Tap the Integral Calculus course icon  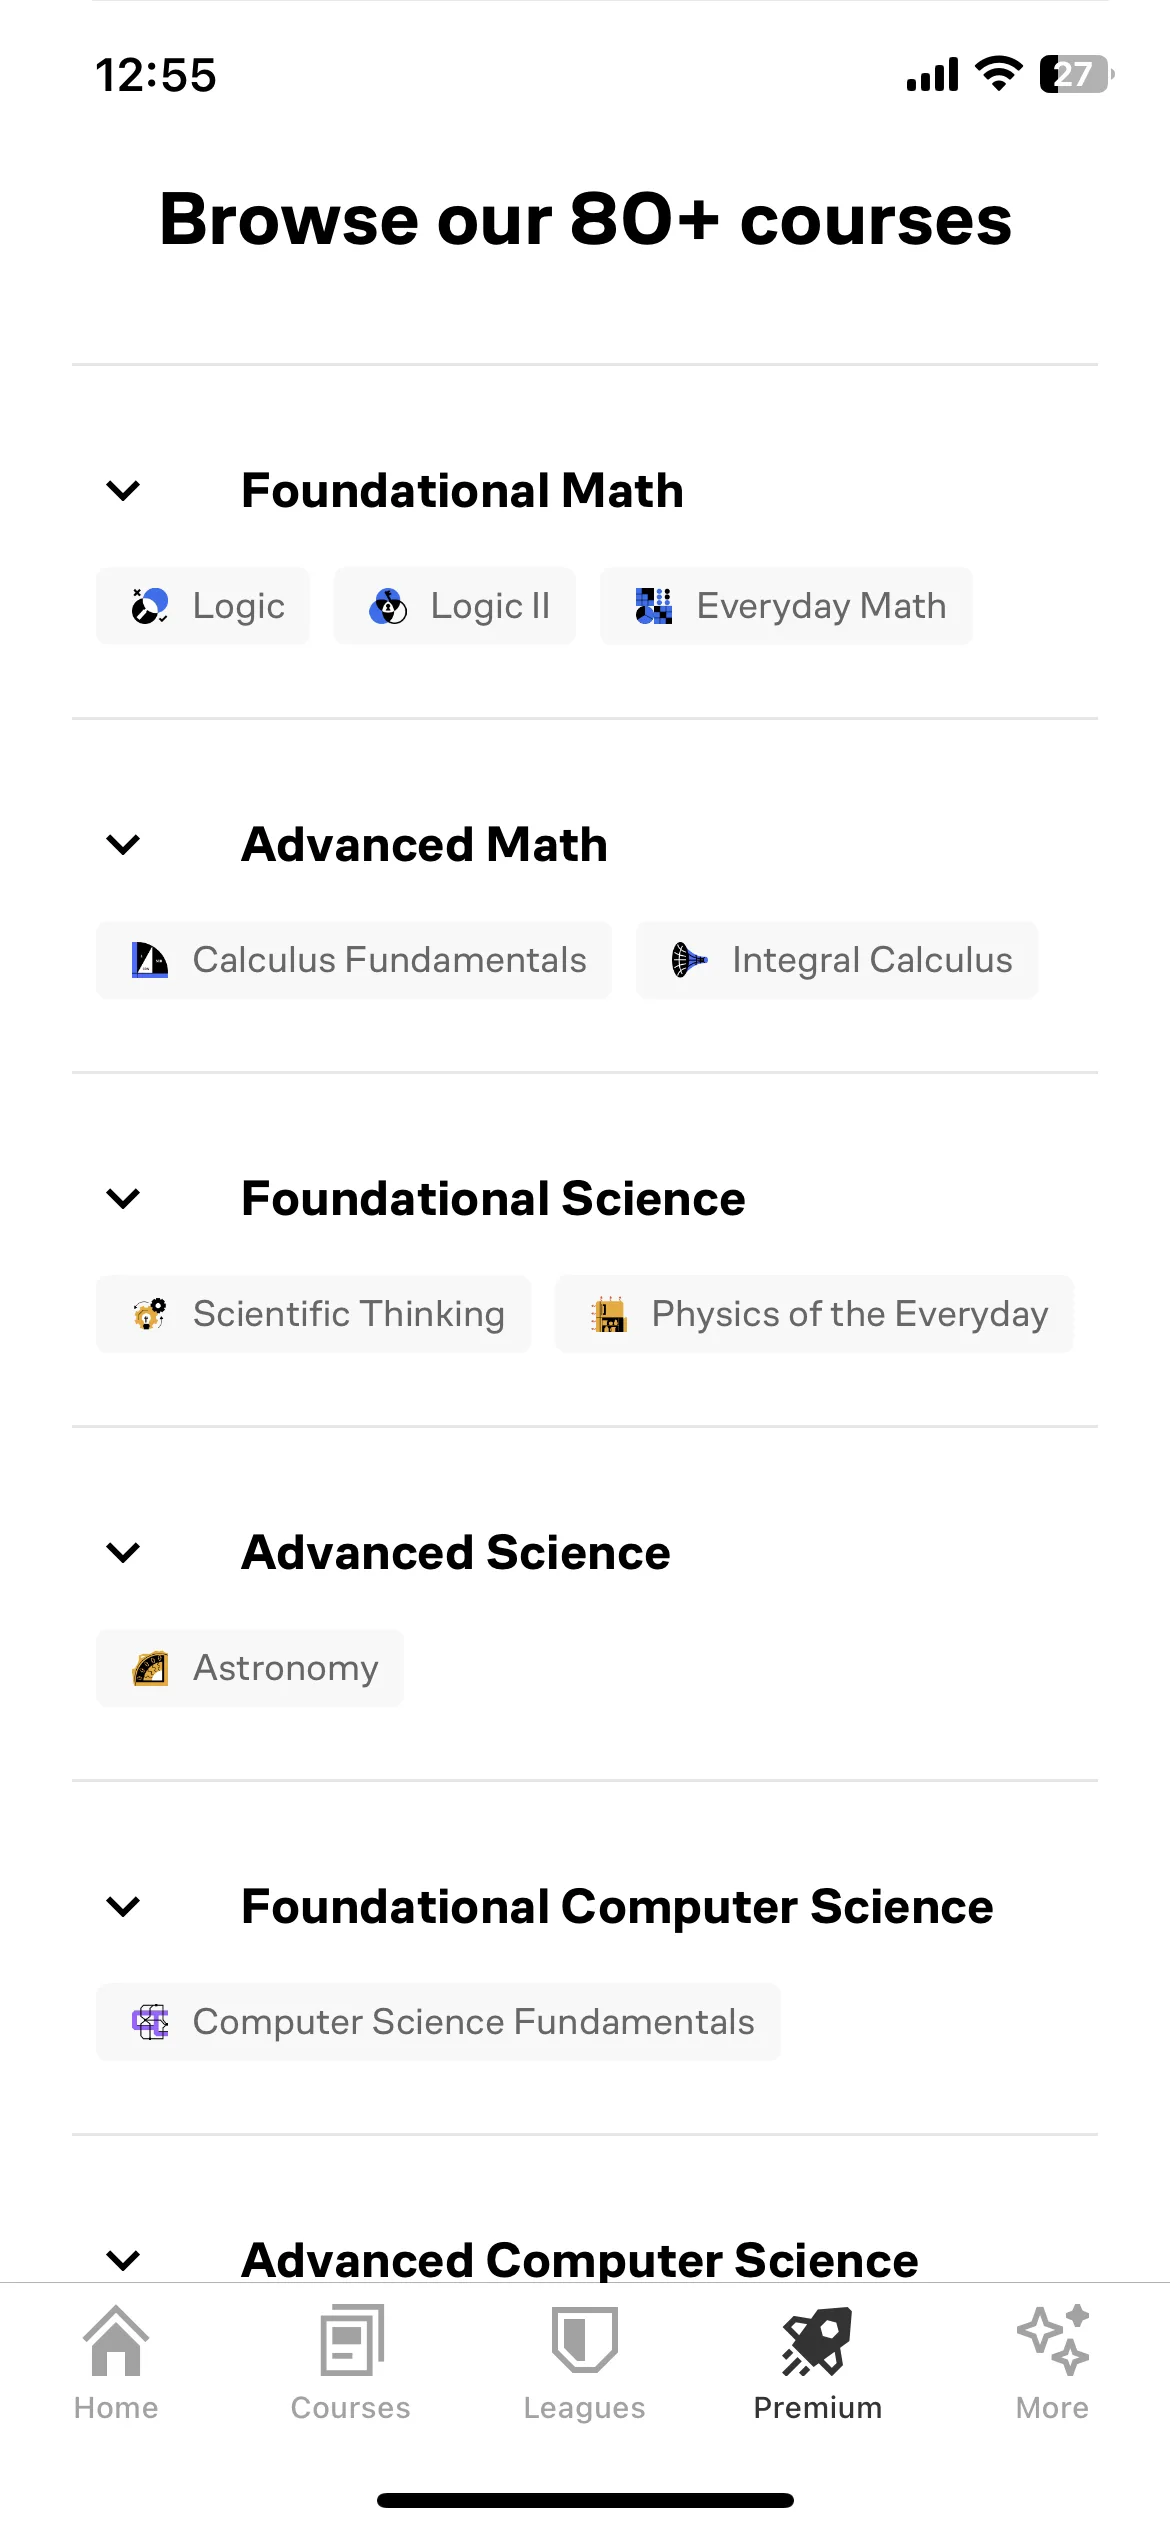click(690, 960)
